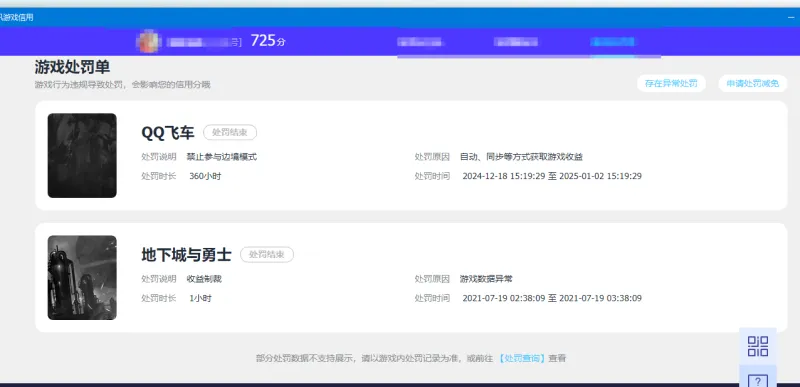
Task: Click the blurred user avatar
Action: click(149, 41)
